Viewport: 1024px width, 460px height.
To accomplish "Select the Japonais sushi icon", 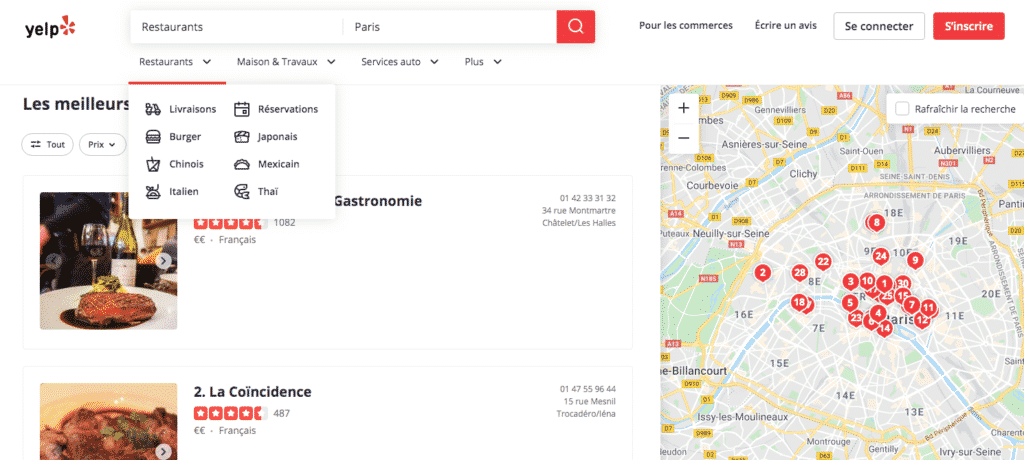I will (x=242, y=137).
